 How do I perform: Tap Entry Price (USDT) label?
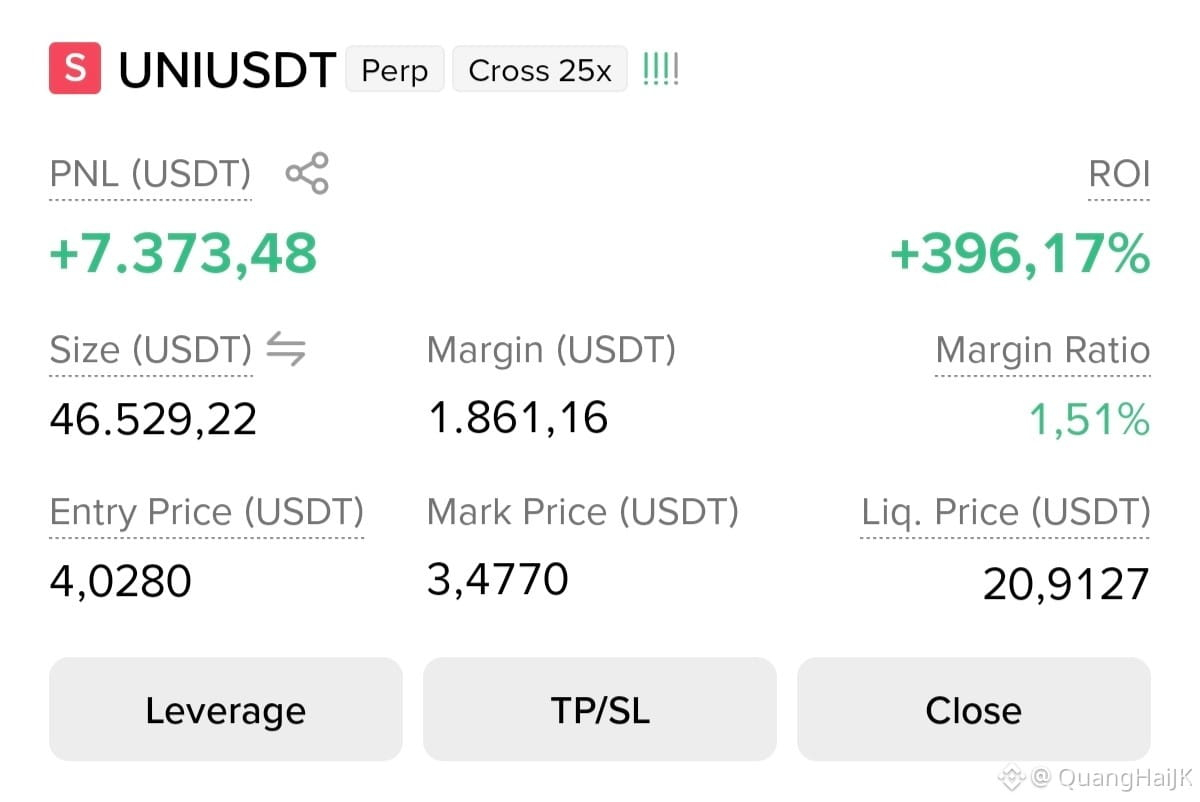(x=207, y=512)
